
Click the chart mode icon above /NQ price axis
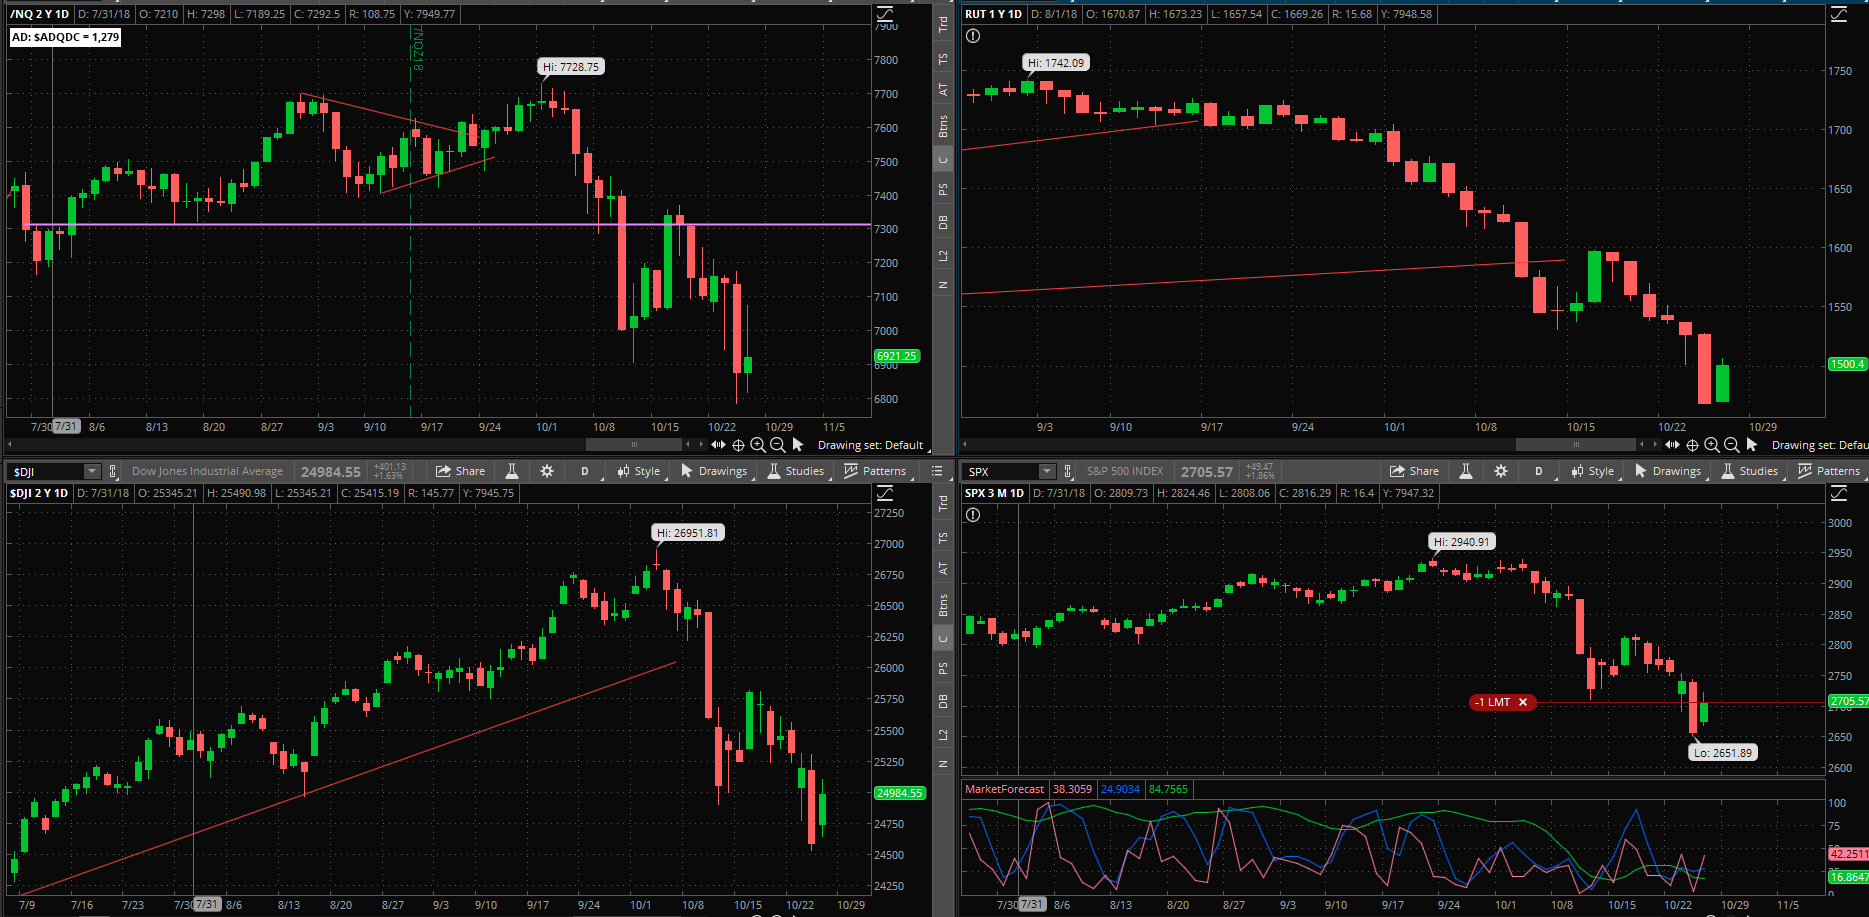[x=885, y=14]
